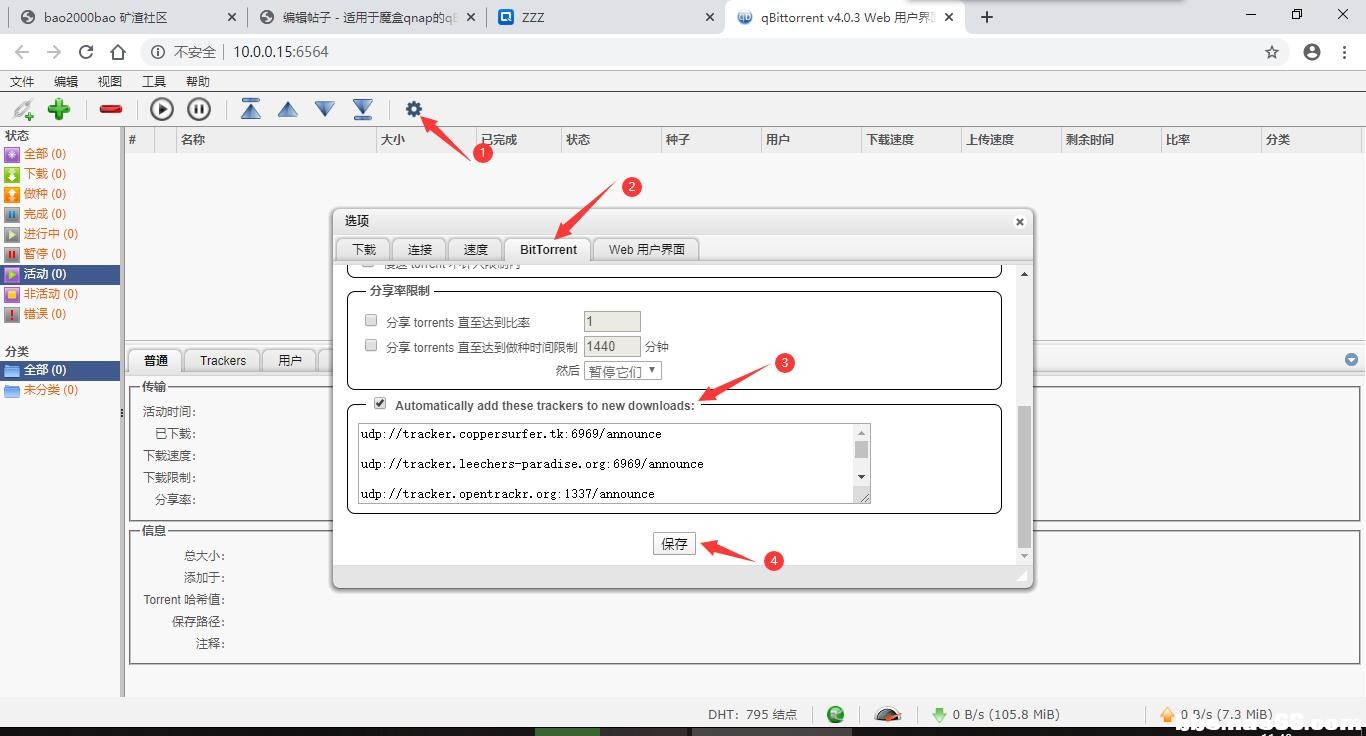Click the address bar URL 10.0.0.15:6564
Screen dimensions: 1366x736
[x=281, y=52]
